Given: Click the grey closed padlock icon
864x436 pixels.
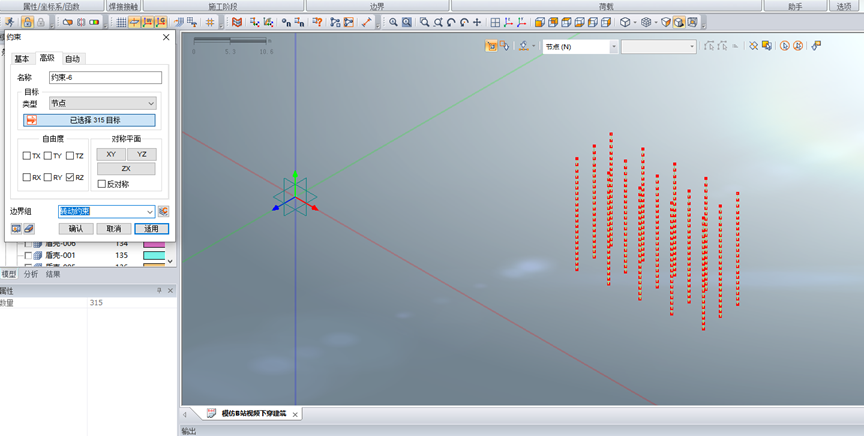Looking at the screenshot, I should [x=41, y=23].
